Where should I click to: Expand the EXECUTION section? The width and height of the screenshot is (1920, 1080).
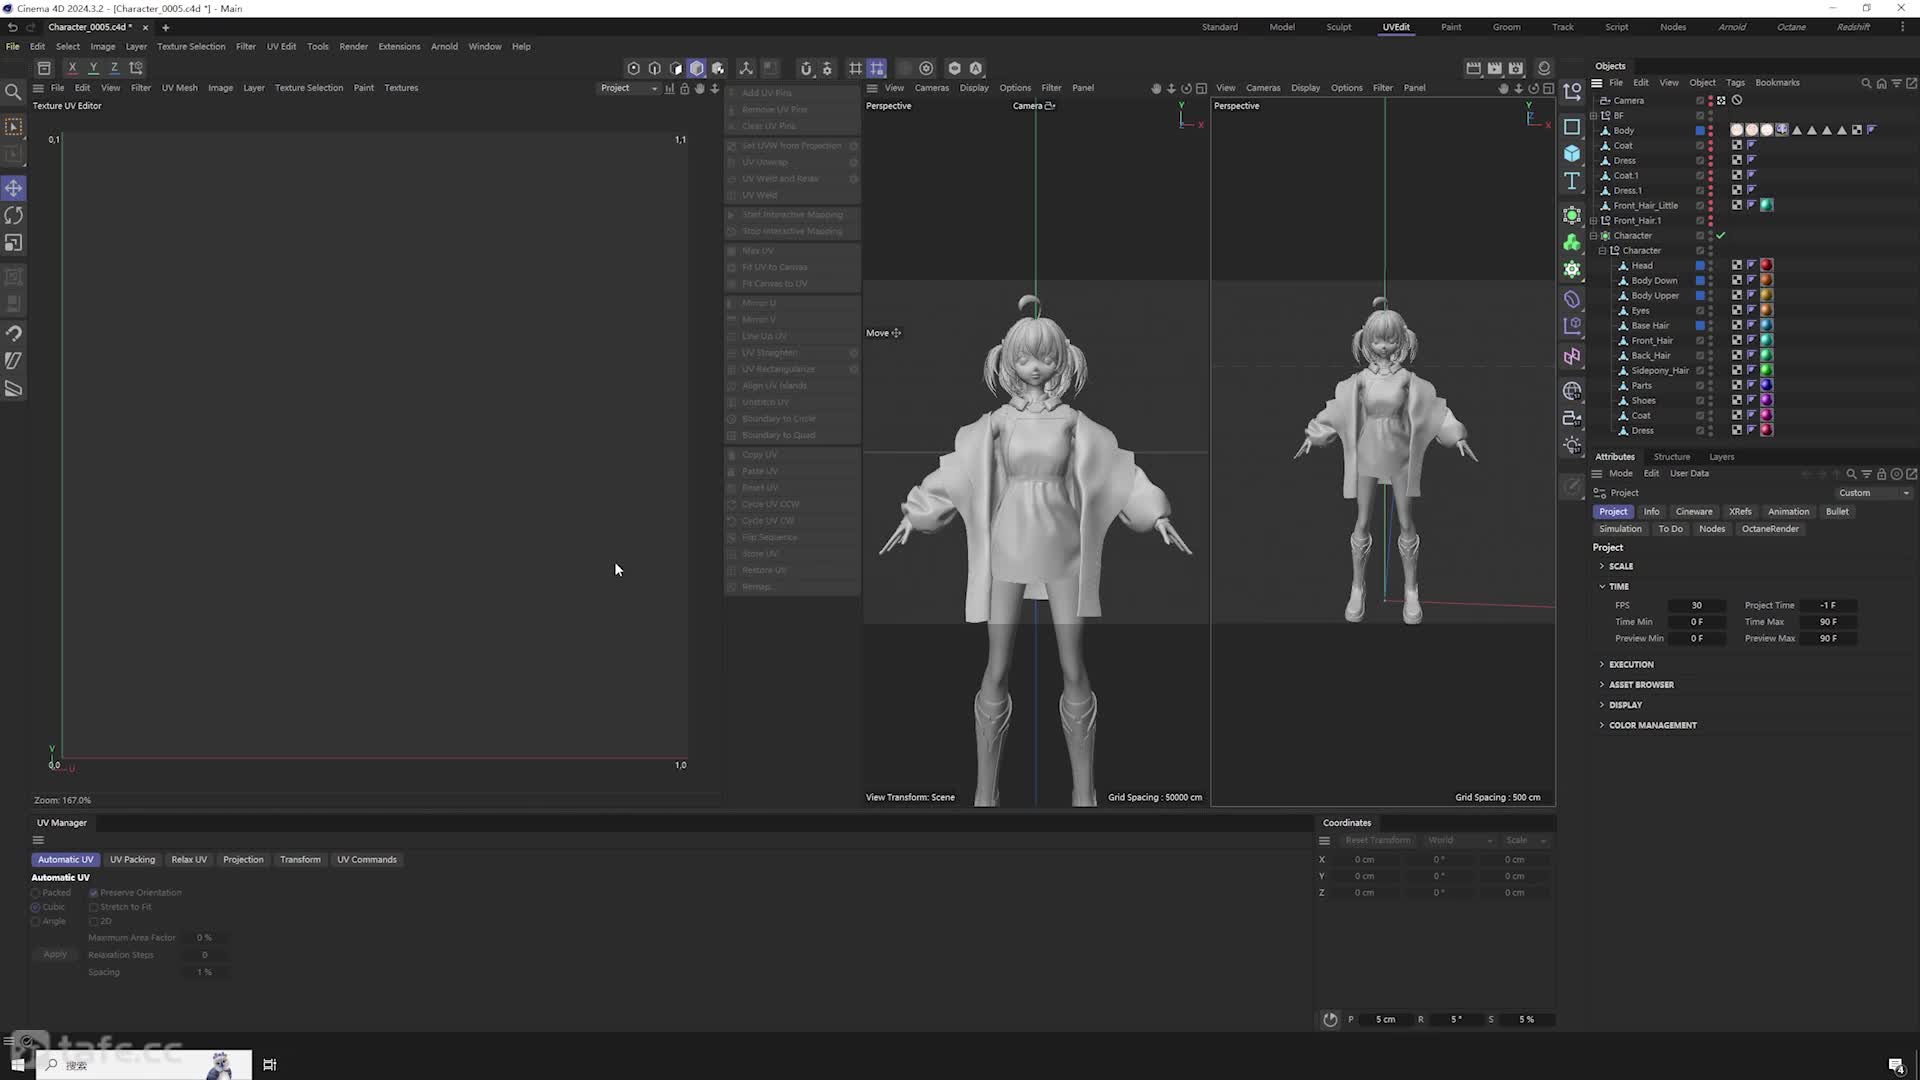pos(1602,664)
